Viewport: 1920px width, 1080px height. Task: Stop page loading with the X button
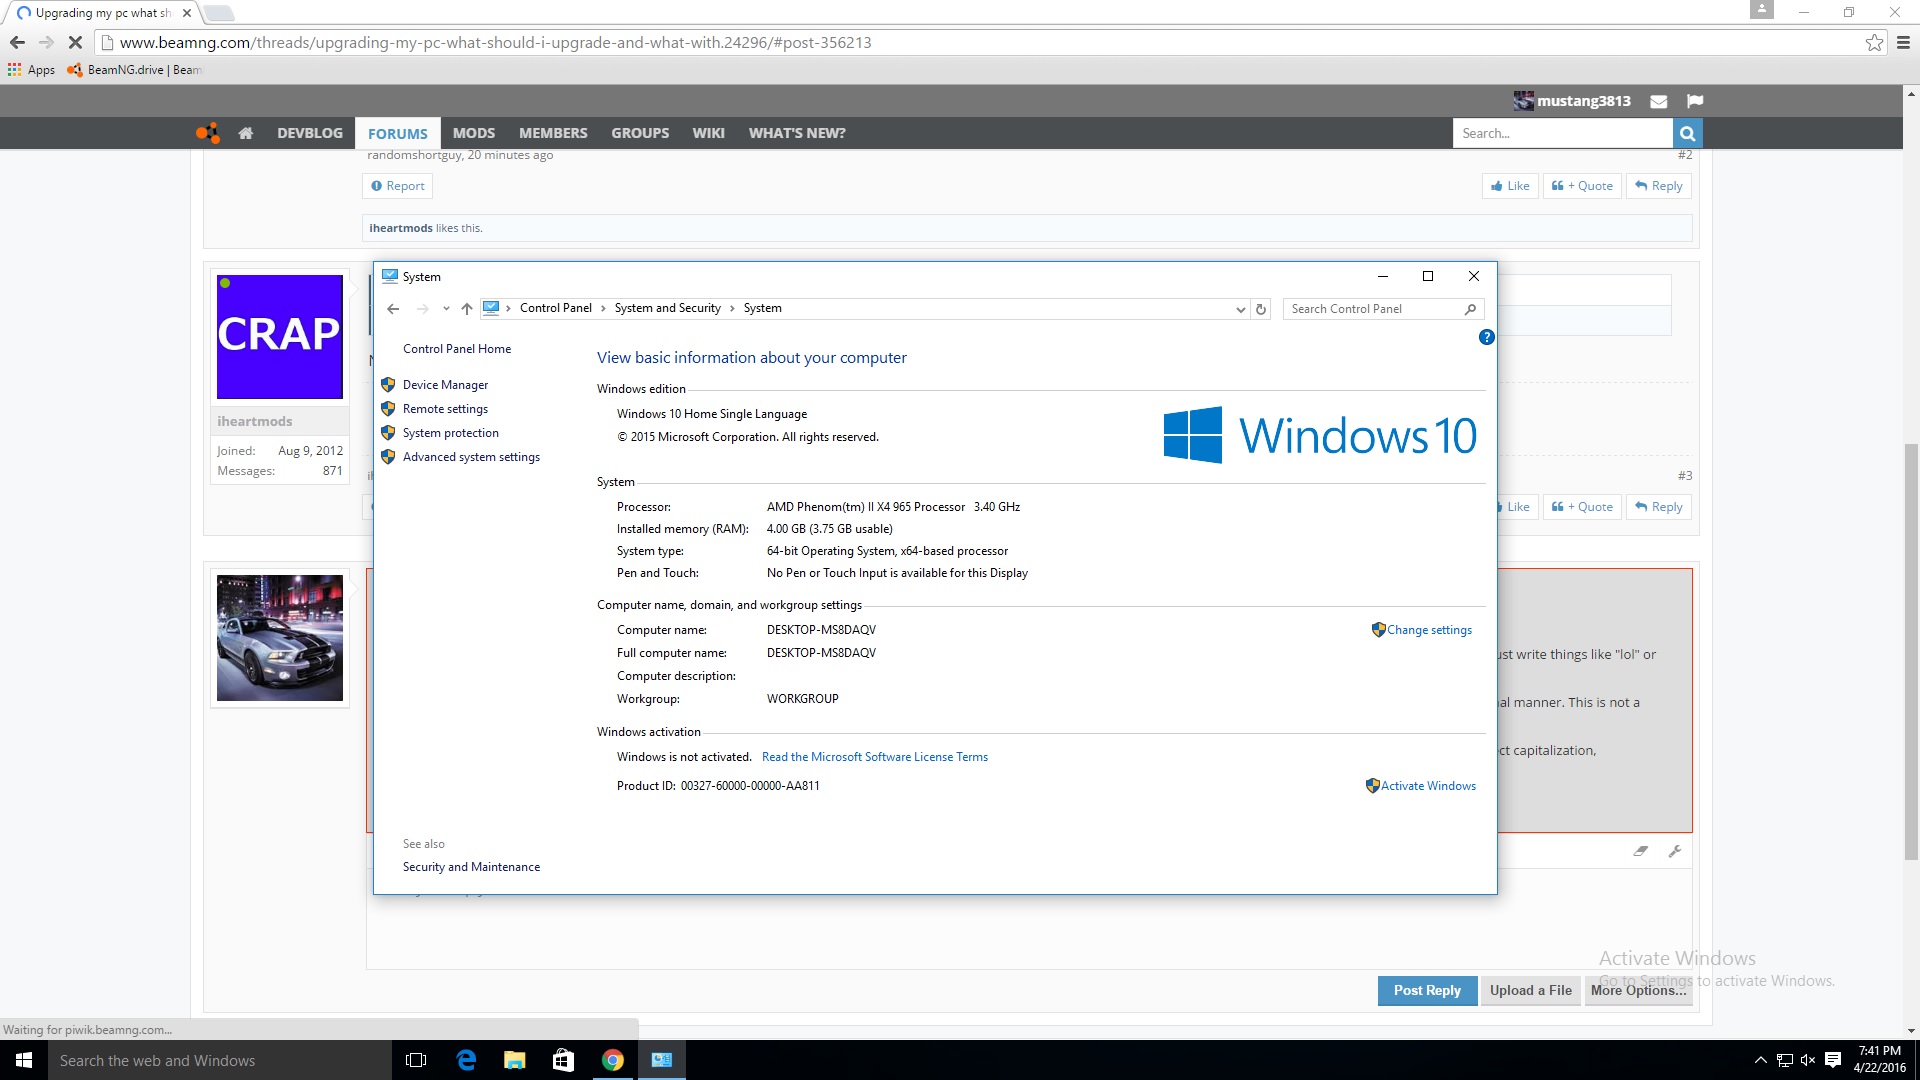pos(75,43)
